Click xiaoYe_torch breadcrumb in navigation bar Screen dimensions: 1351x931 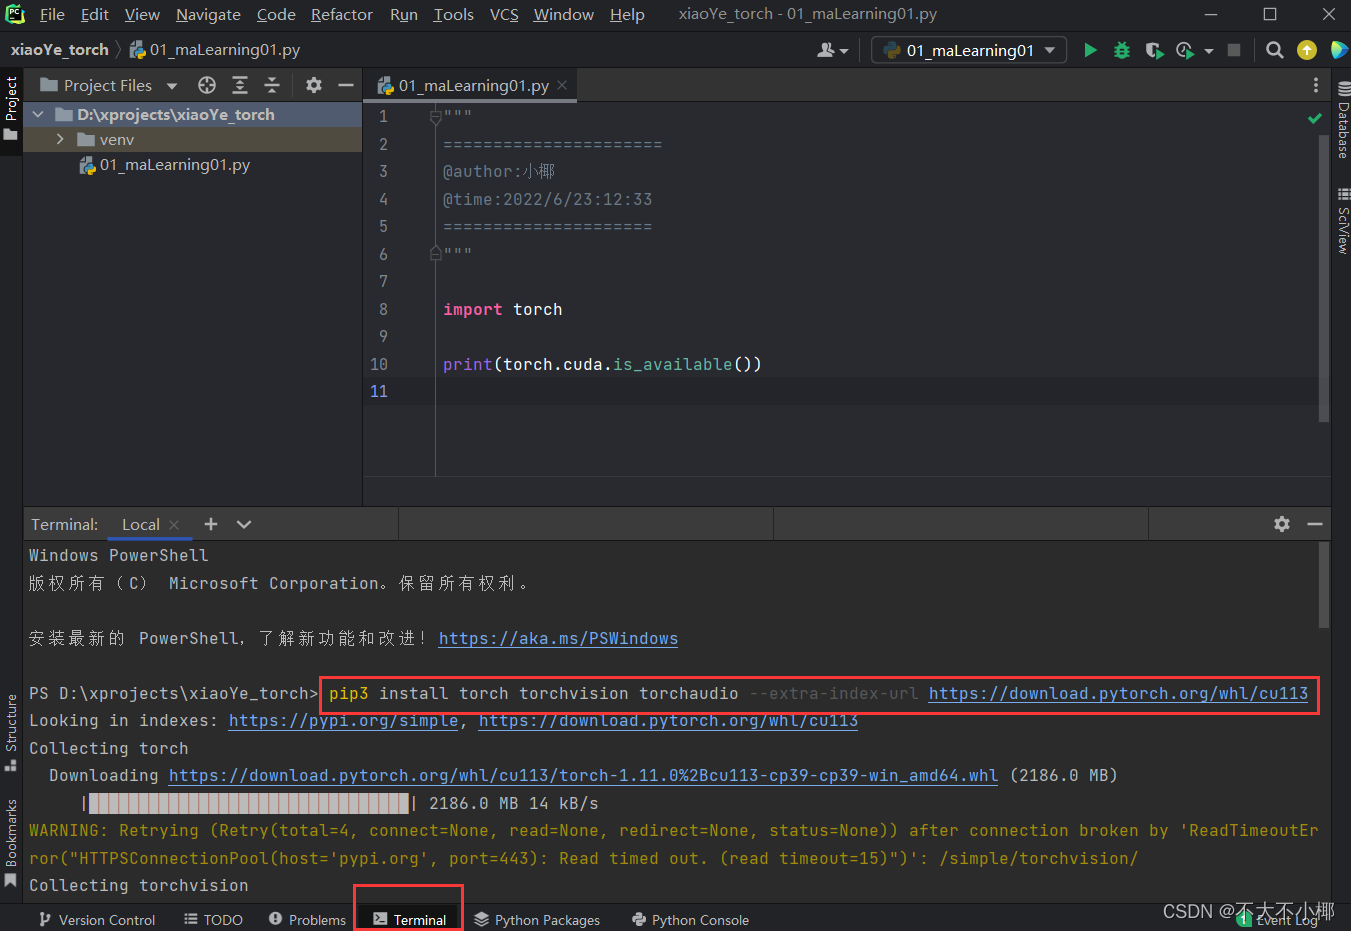pos(60,50)
